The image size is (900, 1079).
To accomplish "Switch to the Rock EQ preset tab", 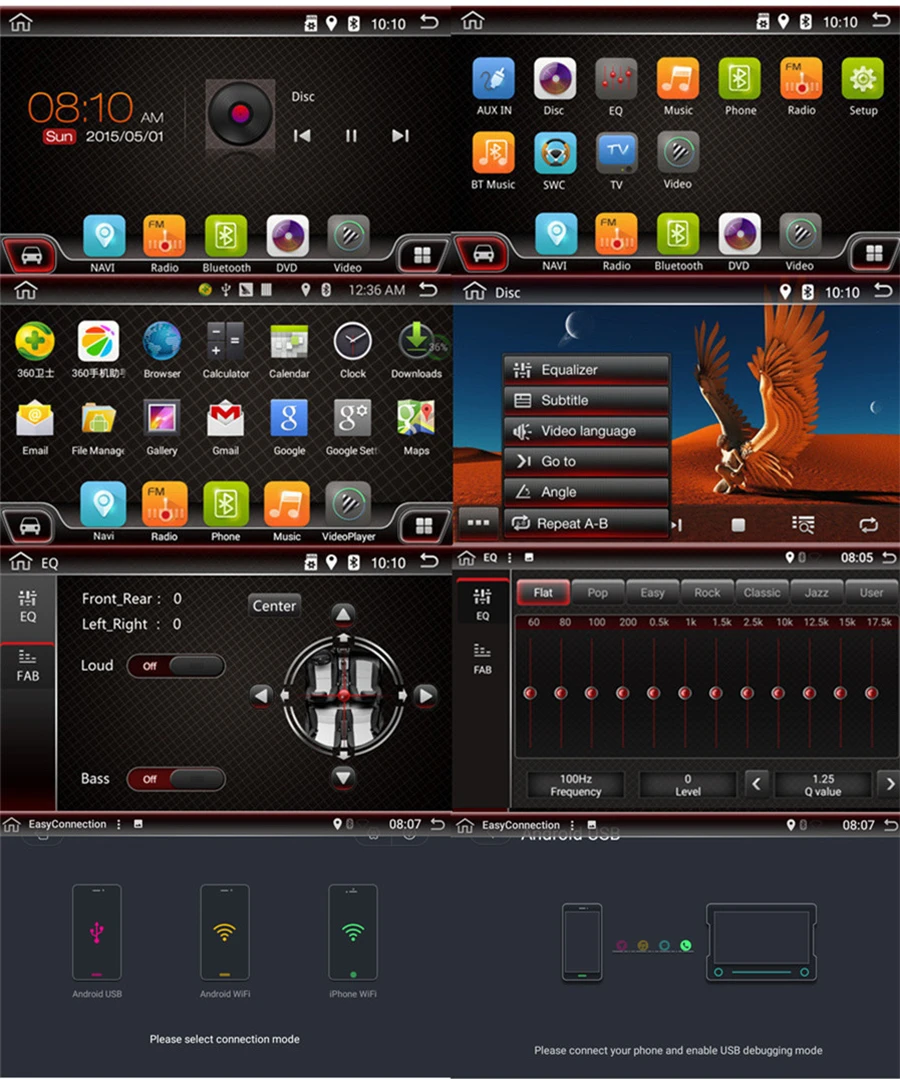I will tap(707, 592).
